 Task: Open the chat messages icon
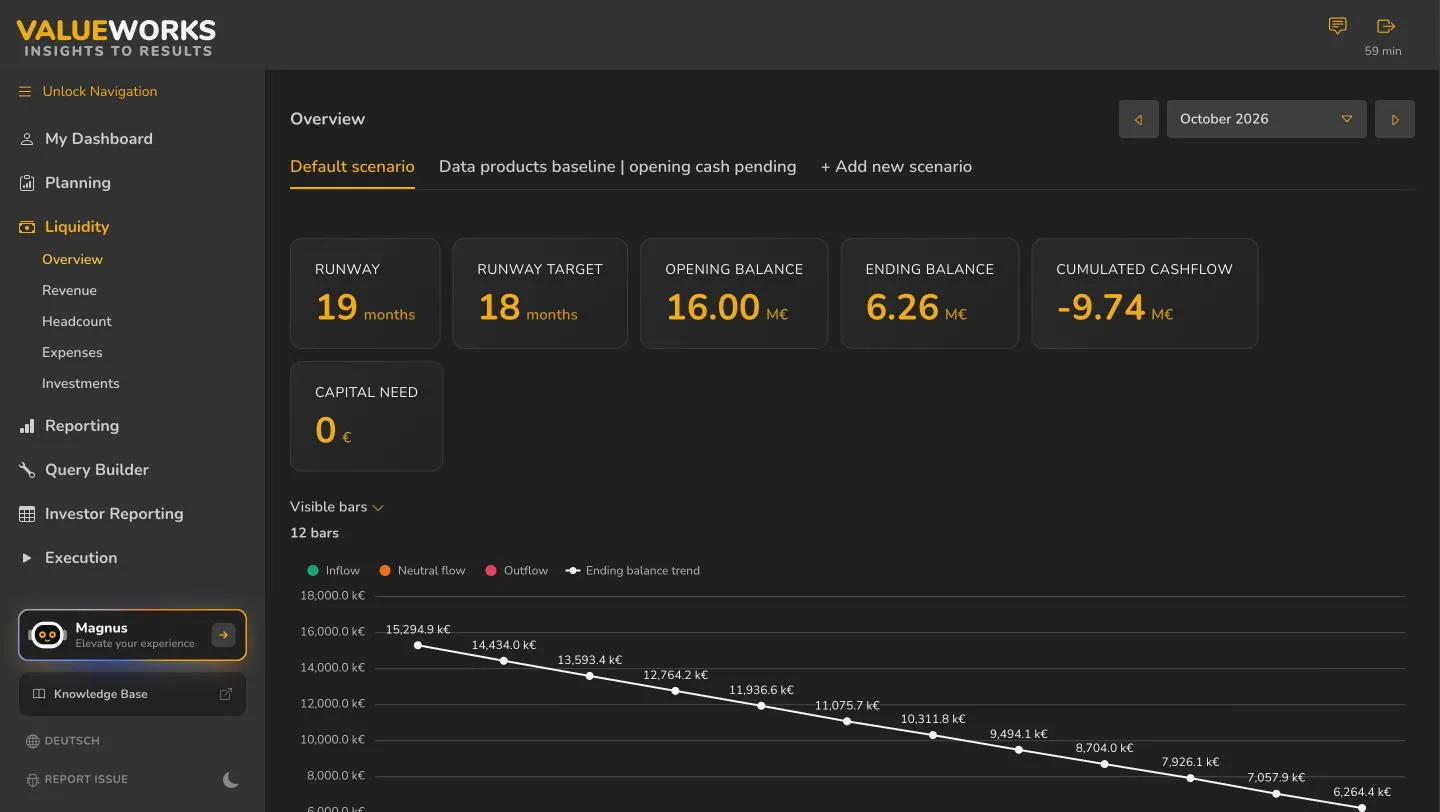(x=1337, y=26)
